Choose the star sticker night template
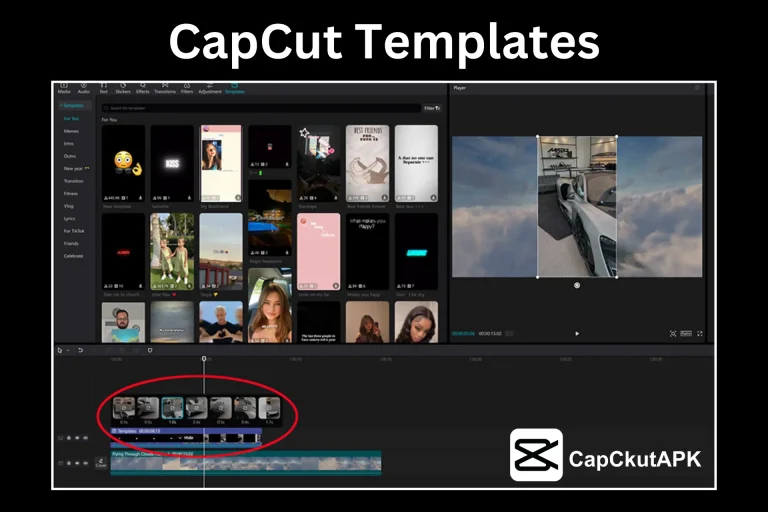The width and height of the screenshot is (768, 512). pos(318,163)
